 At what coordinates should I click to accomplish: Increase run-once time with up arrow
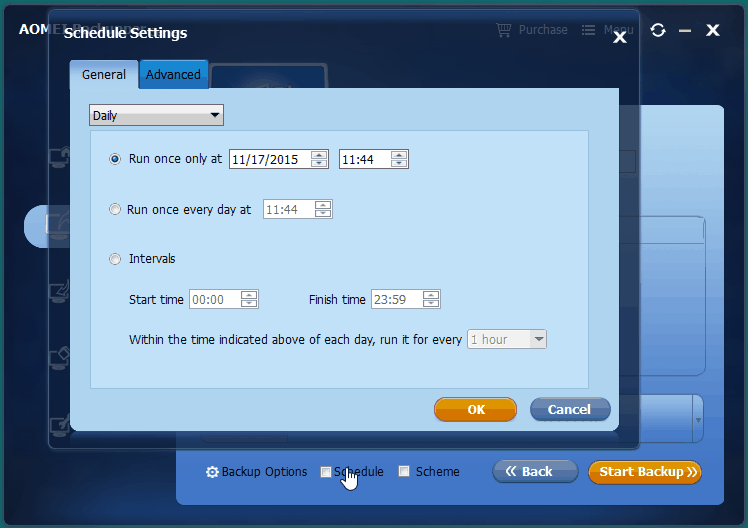(399, 155)
